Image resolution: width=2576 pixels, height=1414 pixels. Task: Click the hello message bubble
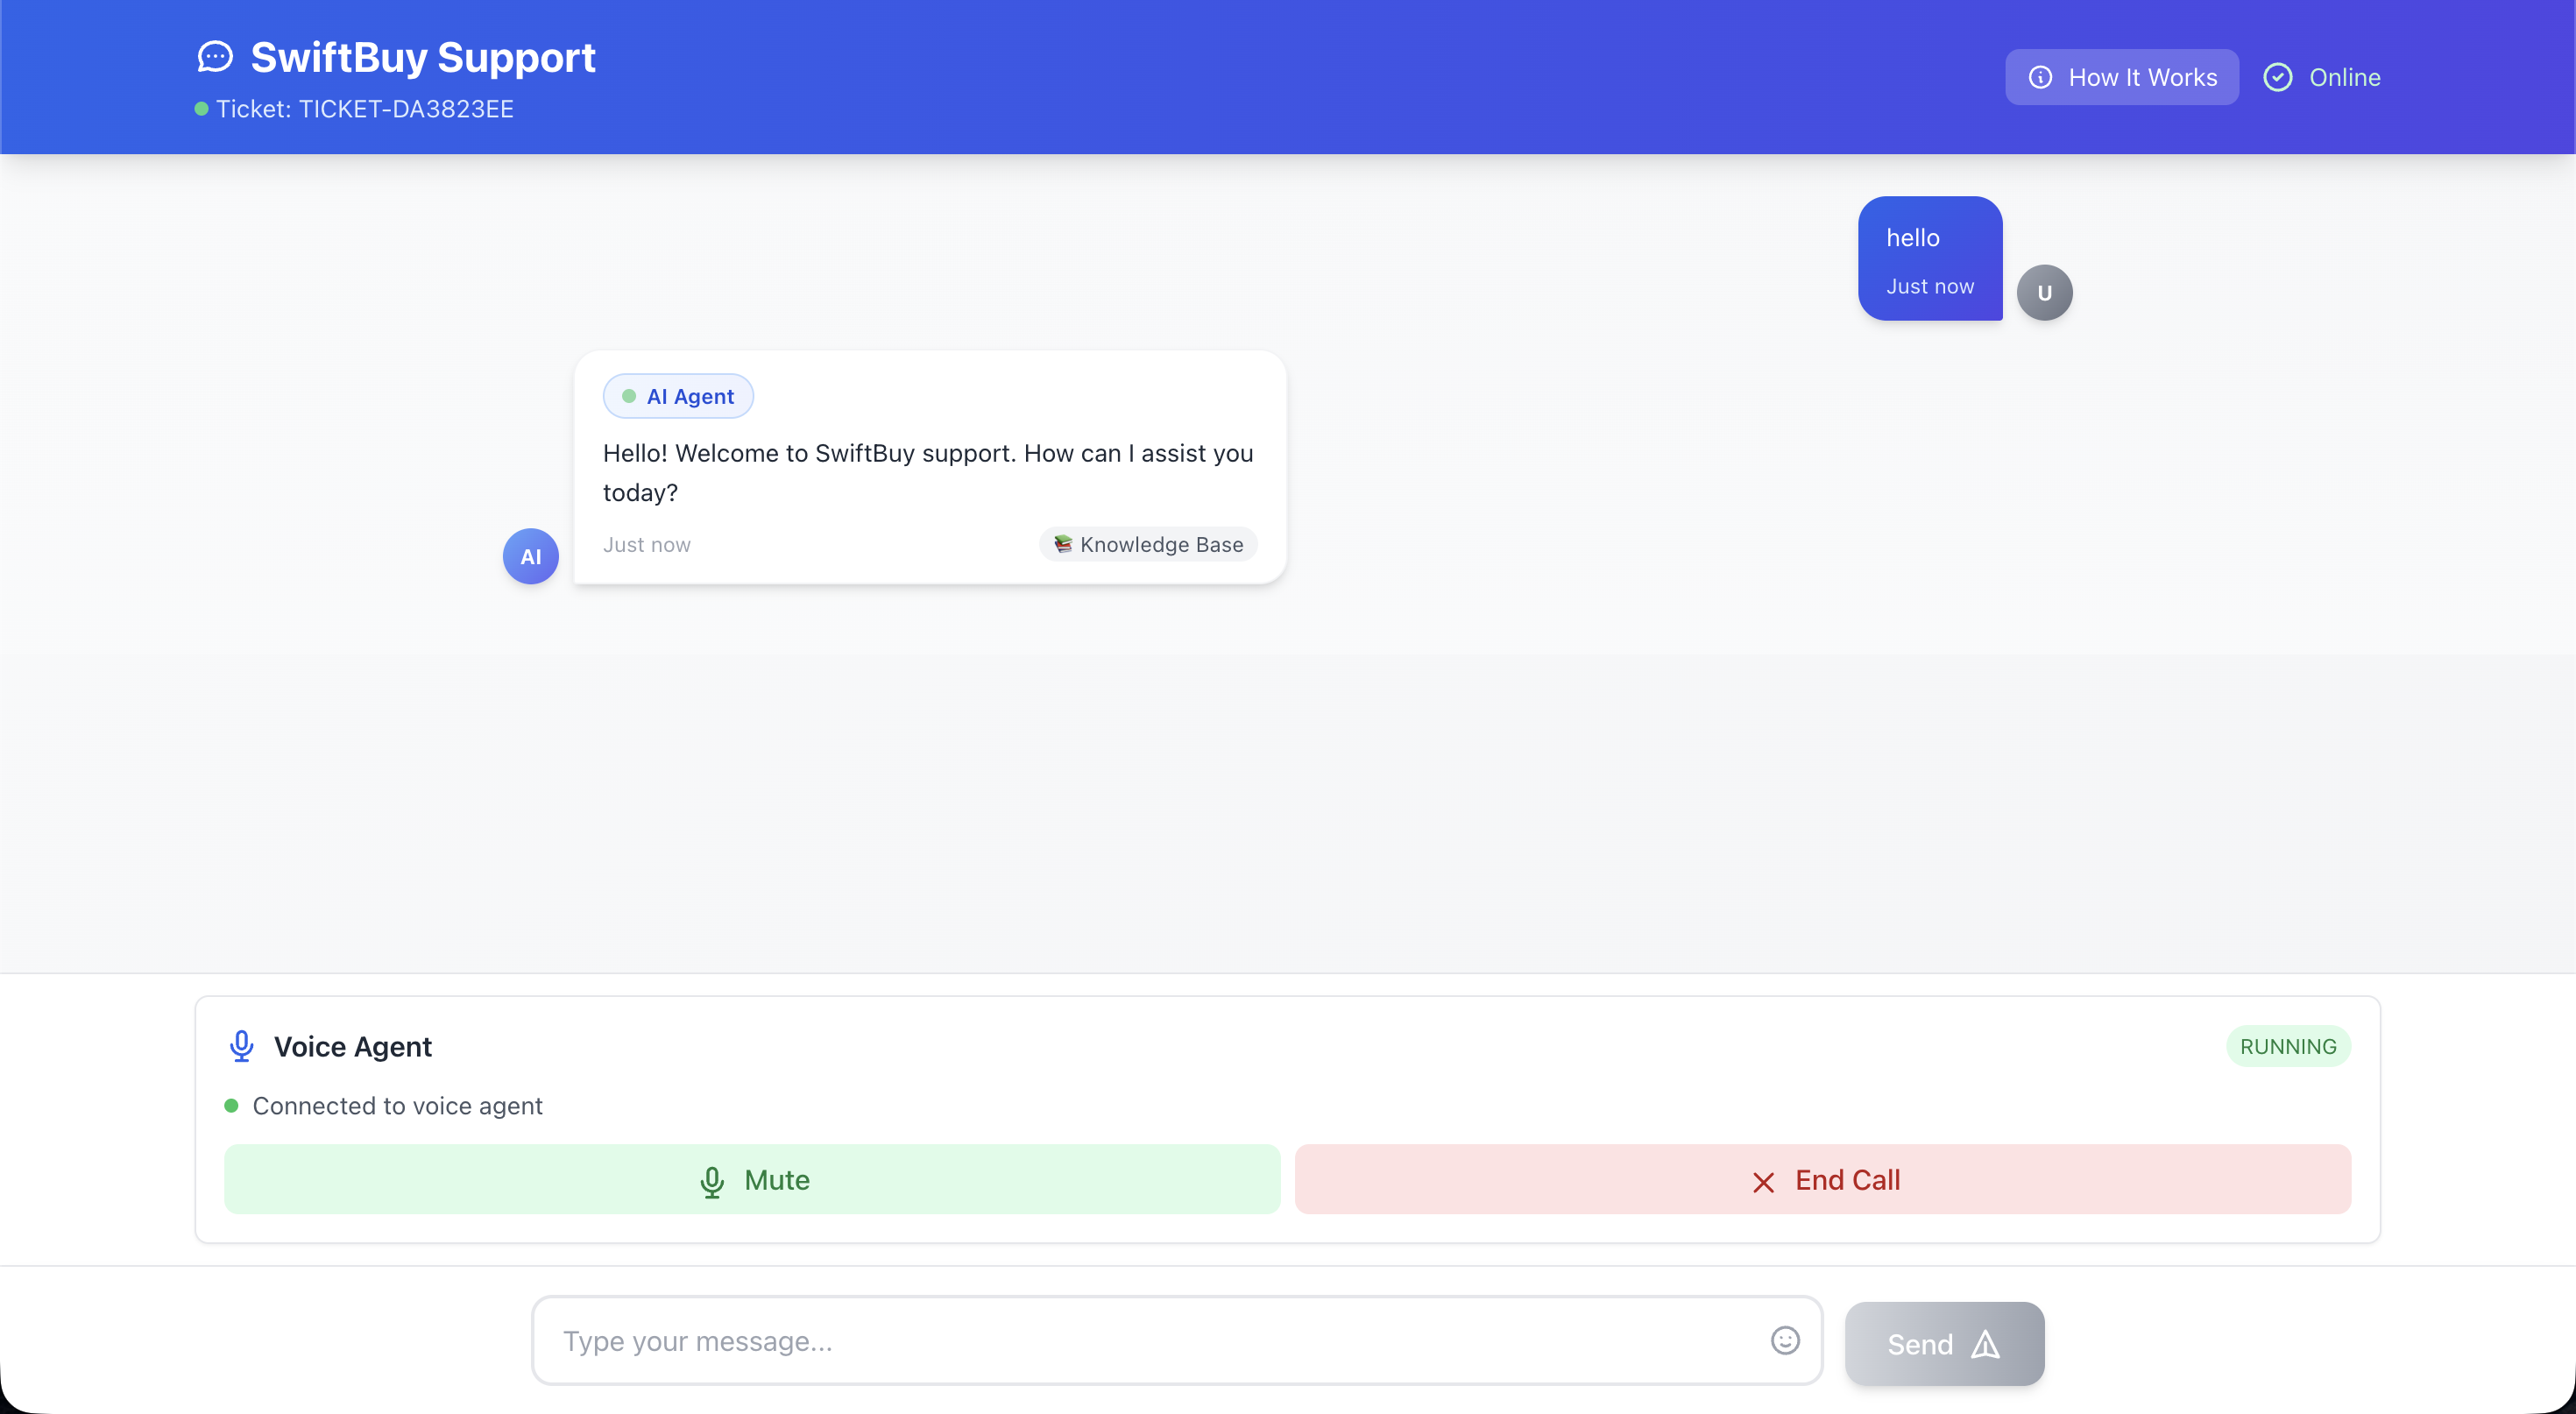tap(1929, 258)
